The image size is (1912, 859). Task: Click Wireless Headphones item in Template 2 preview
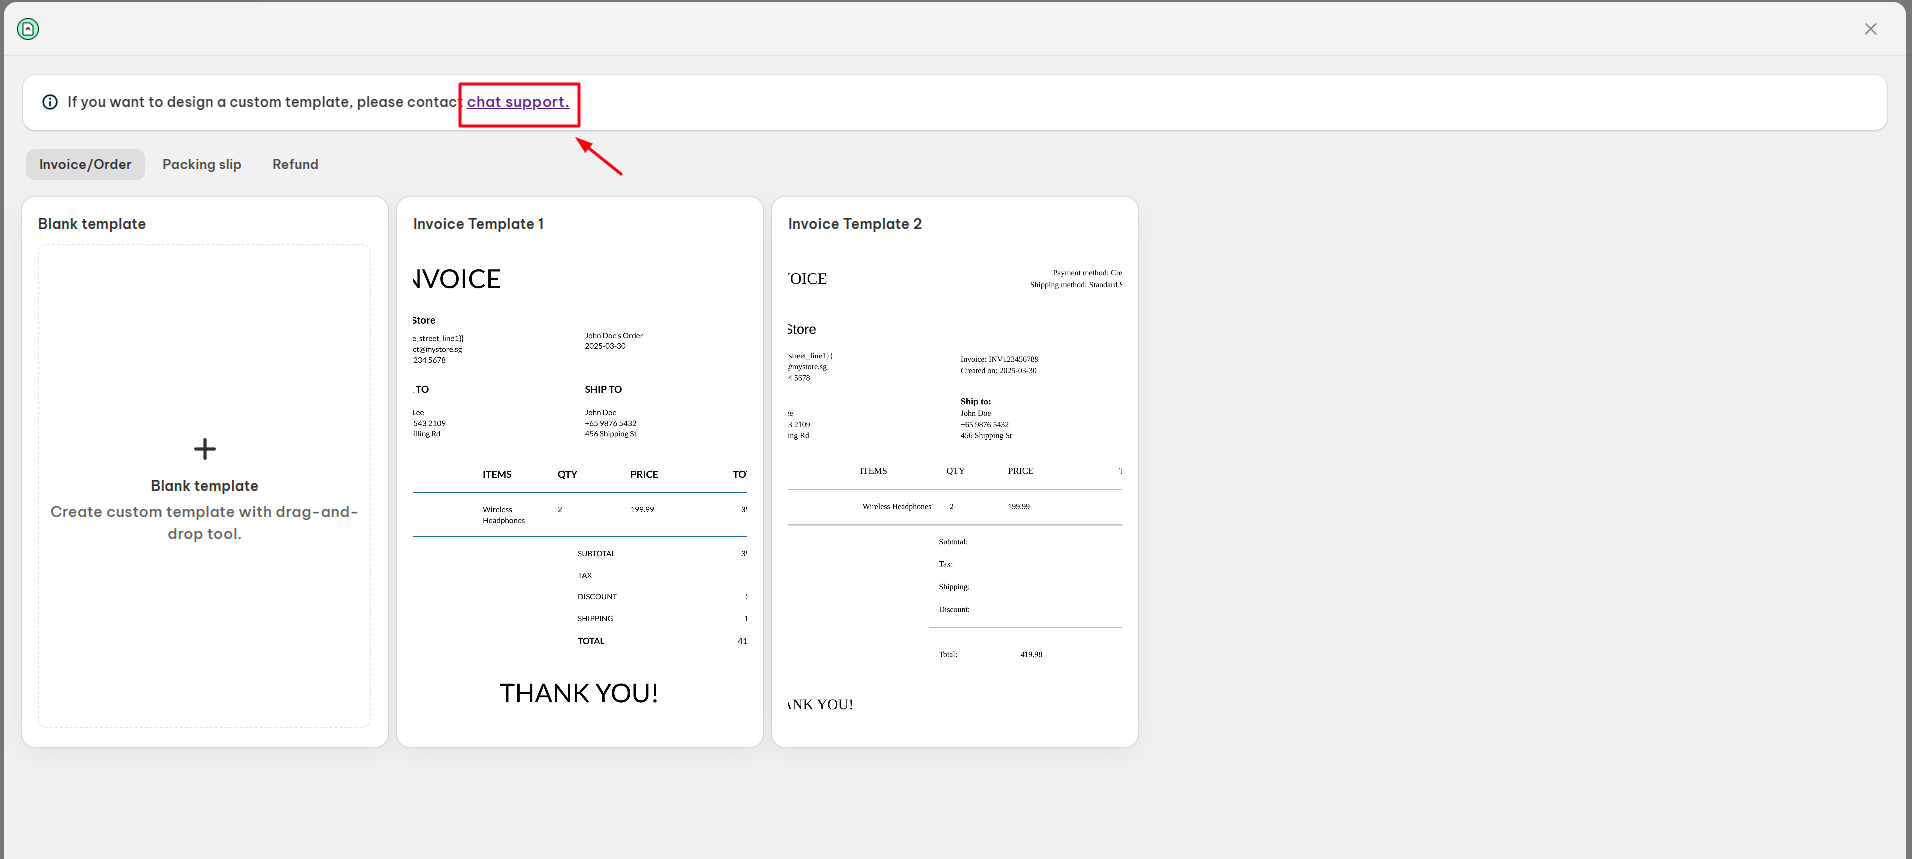click(x=897, y=507)
